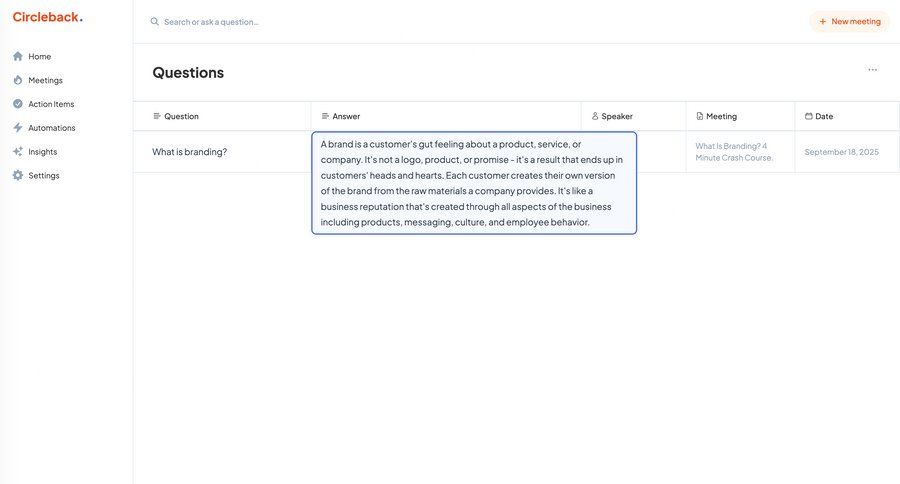
Task: Click the Meetings flame icon
Action: 18,80
